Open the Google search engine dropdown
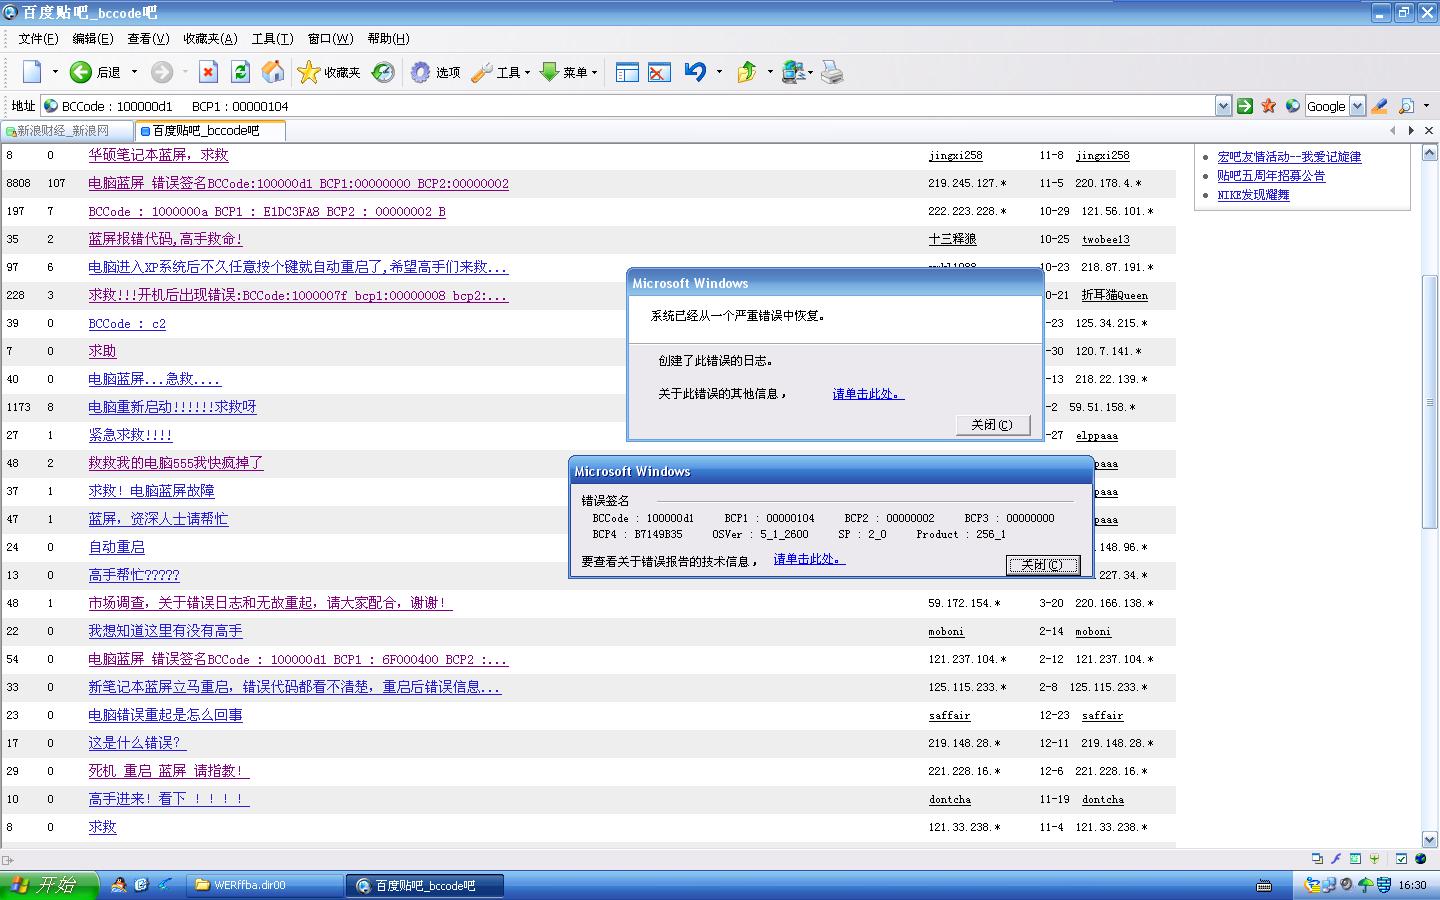The image size is (1440, 900). pos(1357,106)
